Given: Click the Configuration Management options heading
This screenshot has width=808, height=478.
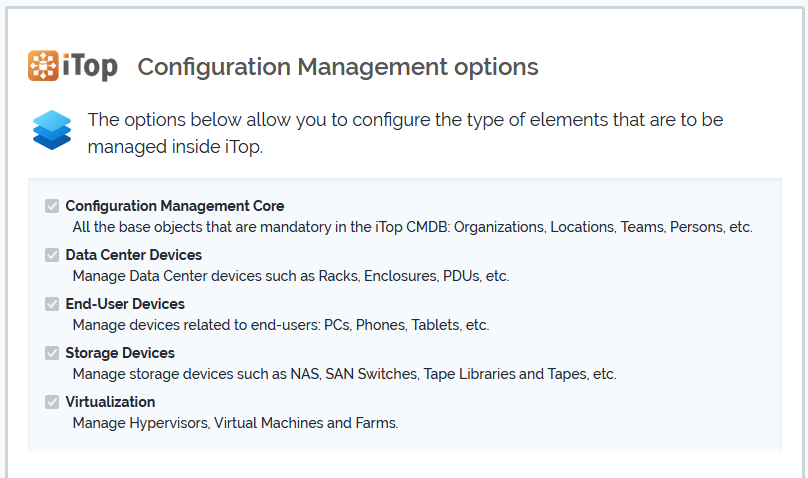Looking at the screenshot, I should [x=338, y=67].
